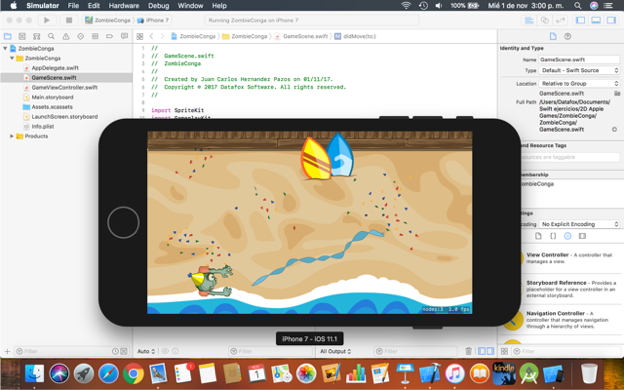Open the Hardware menu
Viewport: 624px width, 390px height.
[x=124, y=6]
